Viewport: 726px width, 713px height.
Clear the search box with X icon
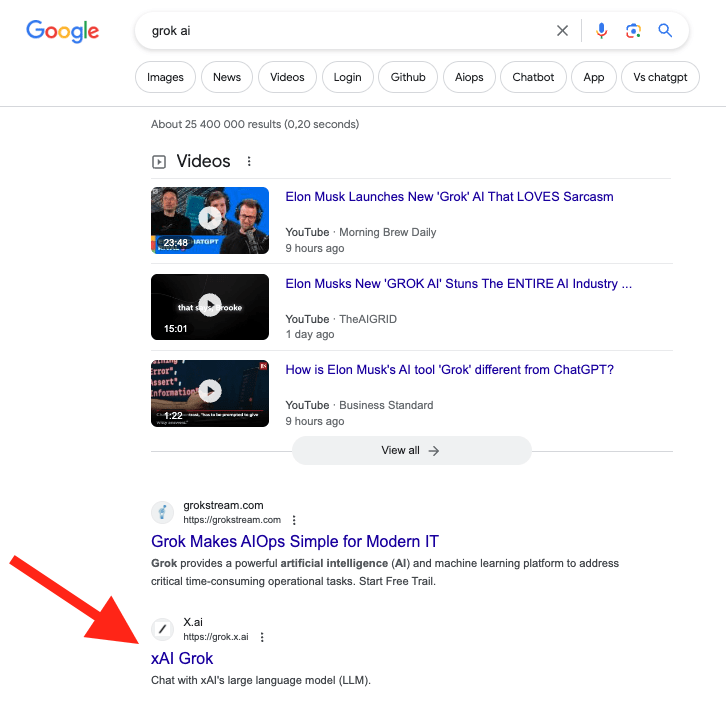point(562,31)
